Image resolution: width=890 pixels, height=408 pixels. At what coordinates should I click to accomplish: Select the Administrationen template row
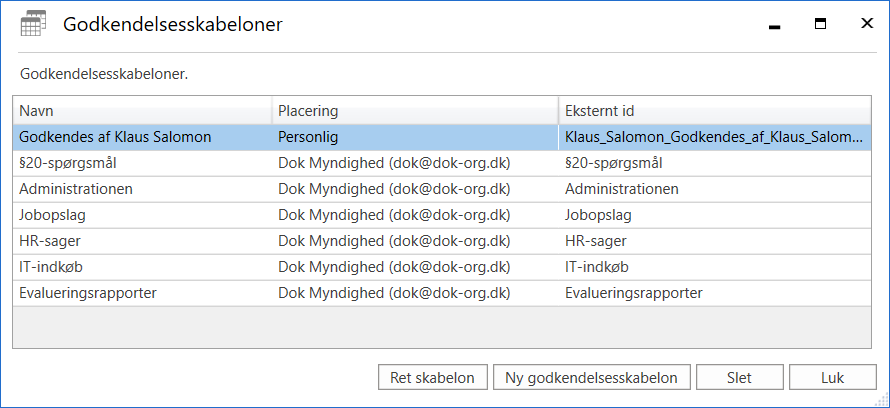(76, 189)
